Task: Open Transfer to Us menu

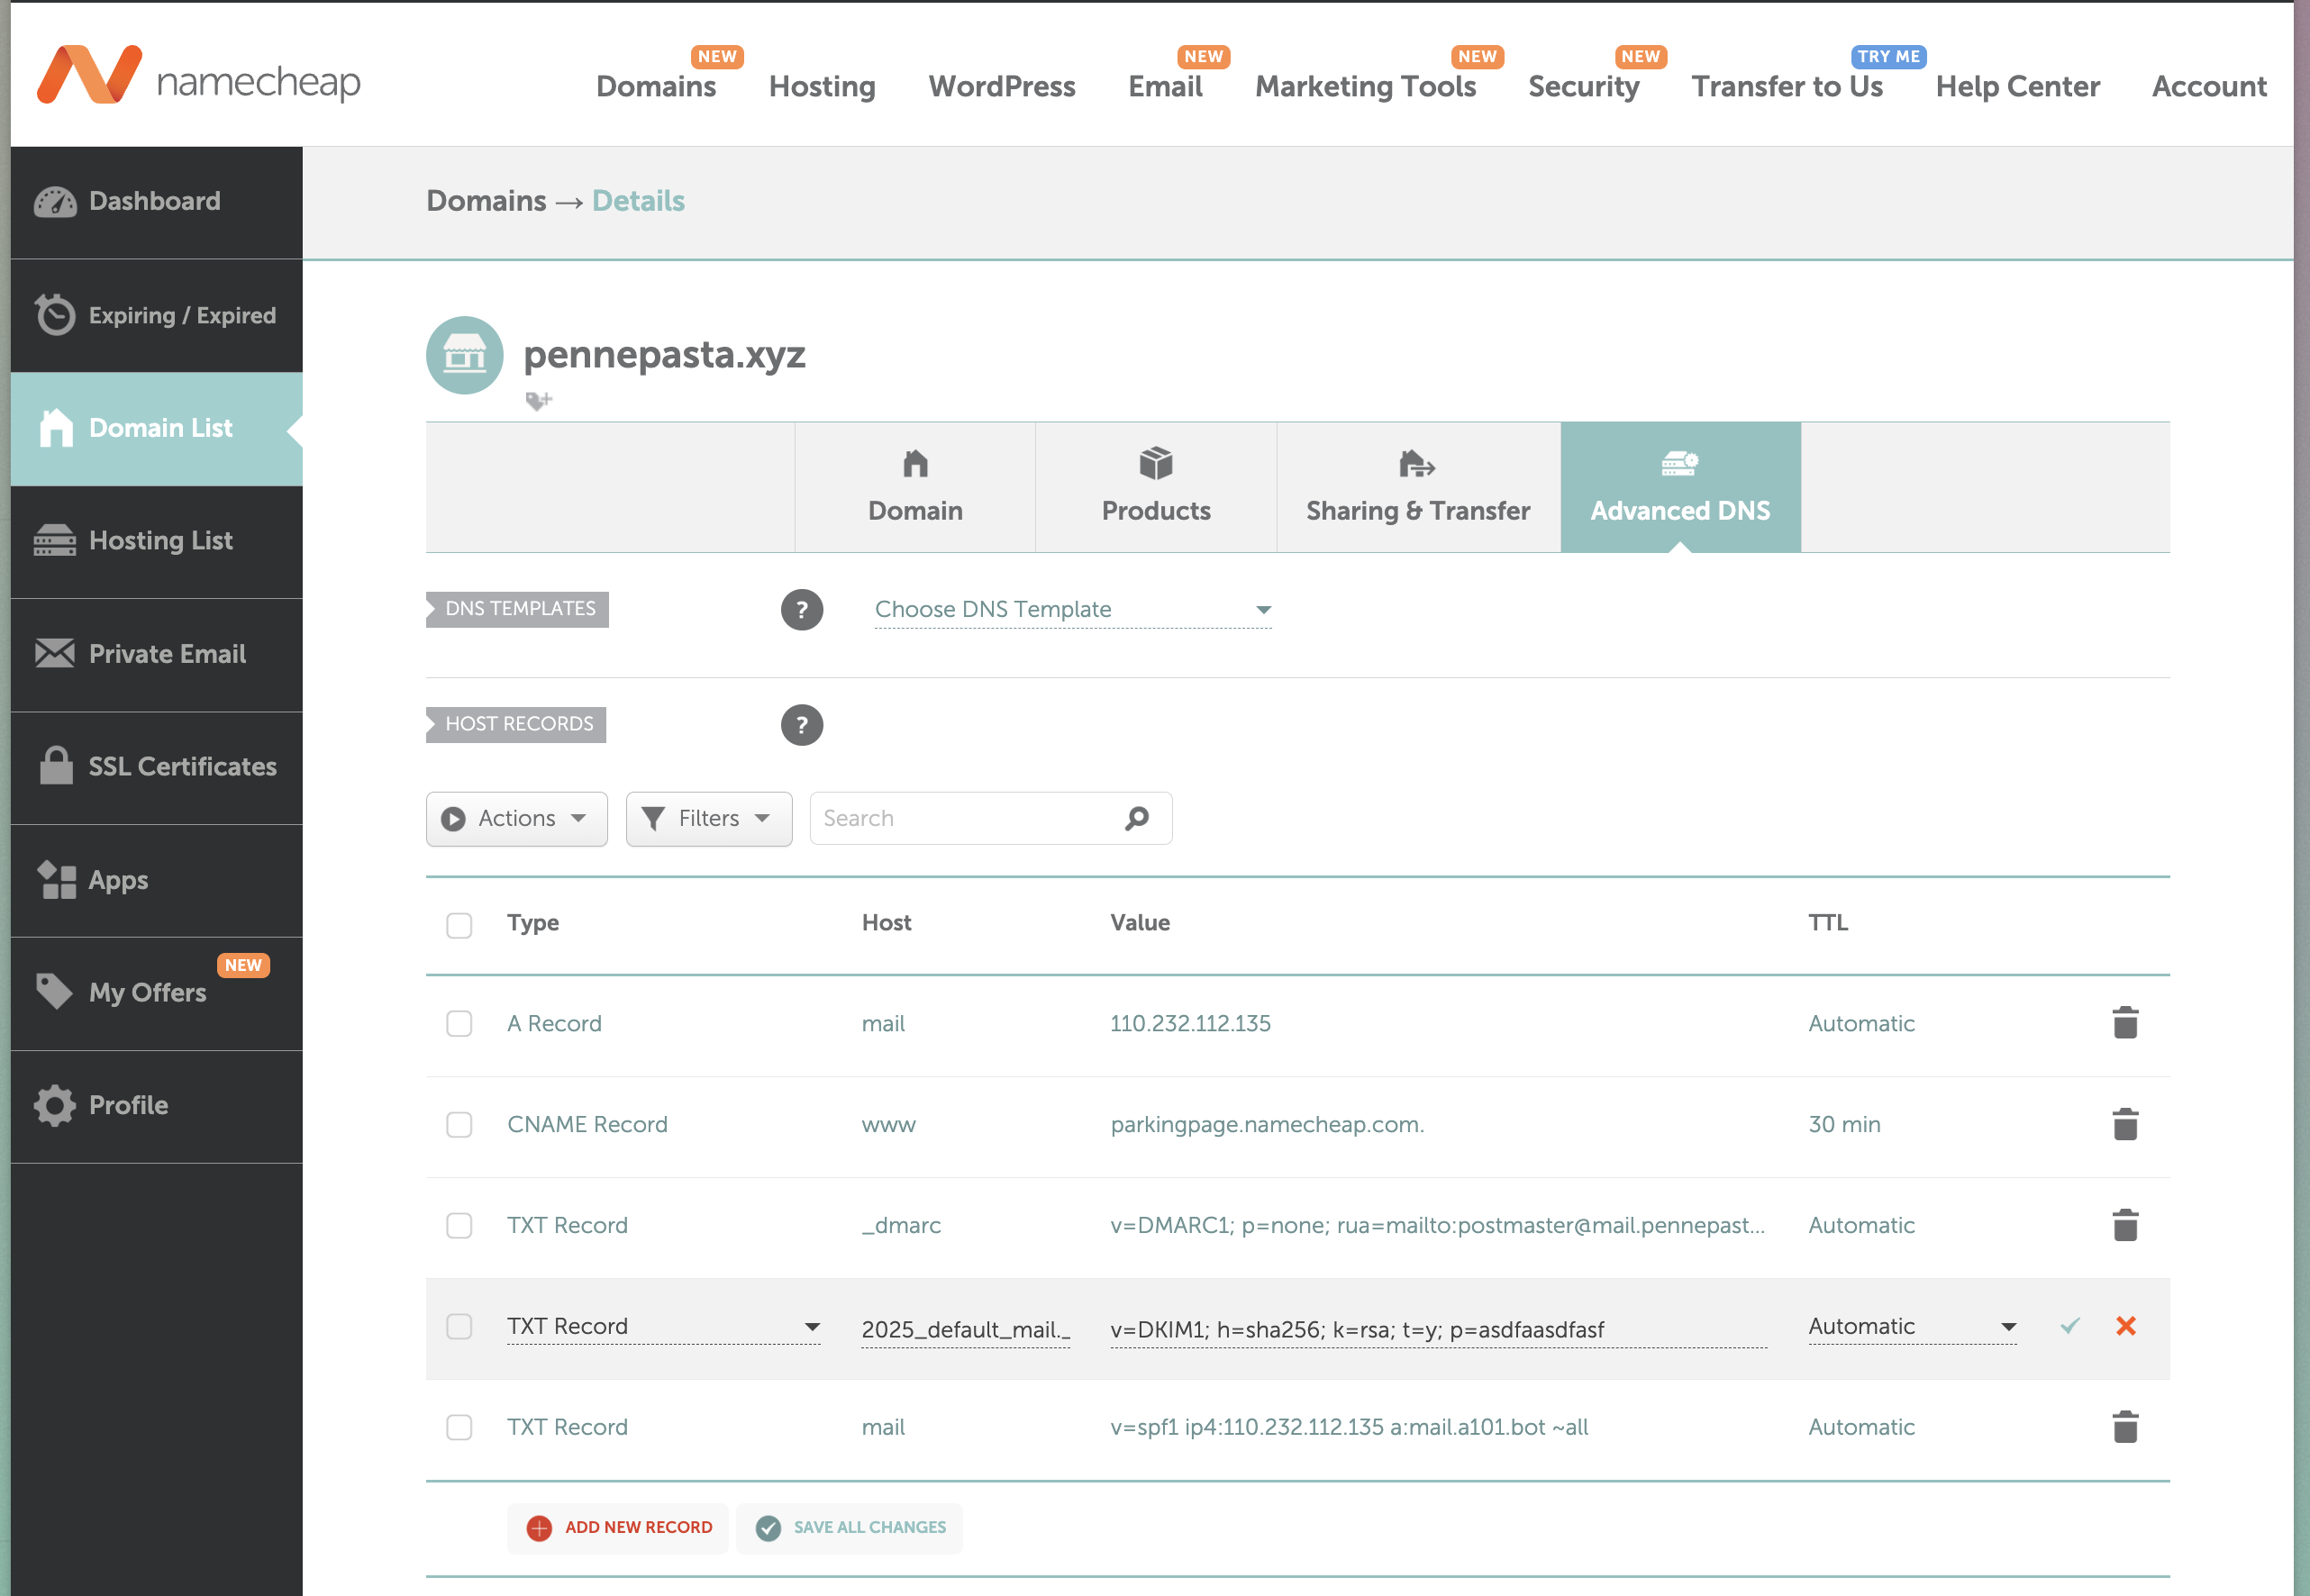Action: [x=1787, y=86]
